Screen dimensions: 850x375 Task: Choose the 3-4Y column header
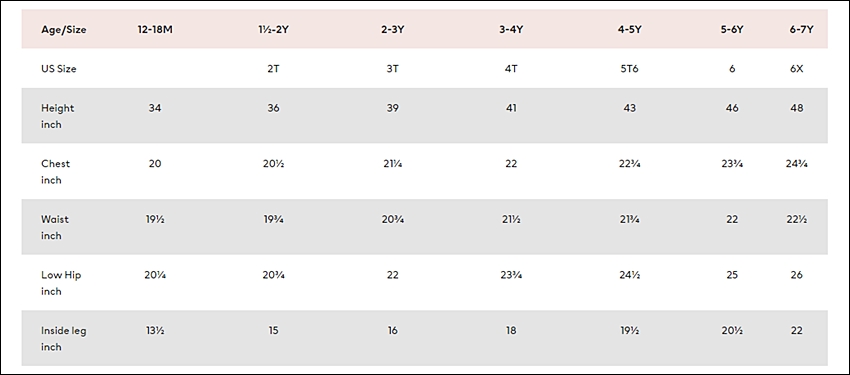tap(511, 30)
